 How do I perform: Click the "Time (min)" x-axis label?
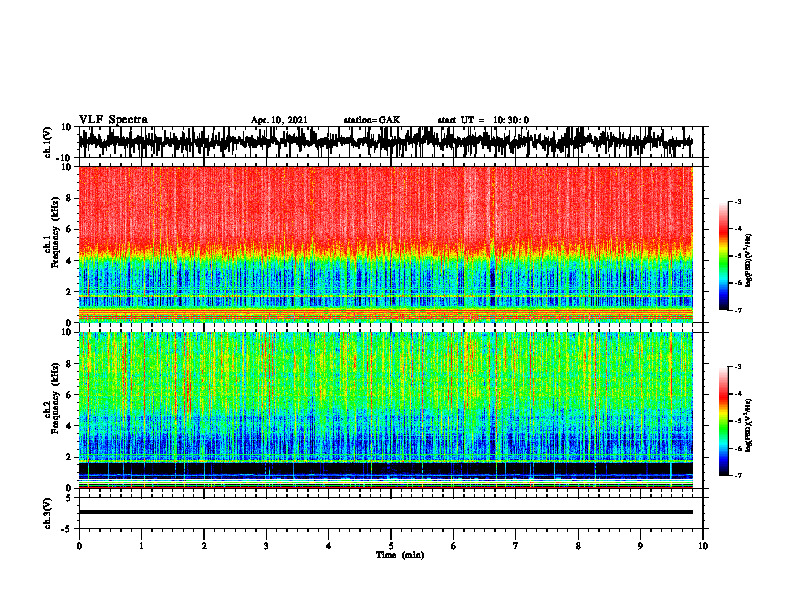pyautogui.click(x=400, y=555)
